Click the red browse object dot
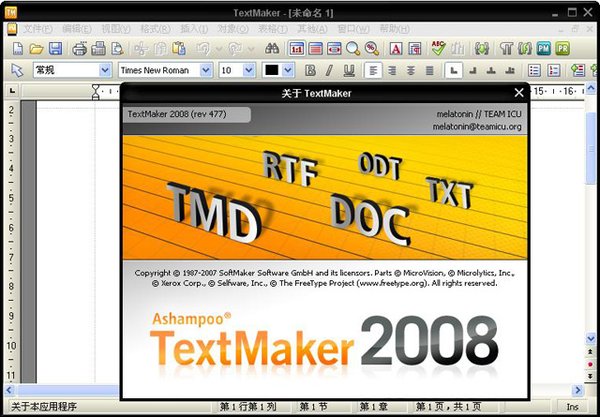Image resolution: width=600 pixels, height=417 pixels. tap(590, 364)
